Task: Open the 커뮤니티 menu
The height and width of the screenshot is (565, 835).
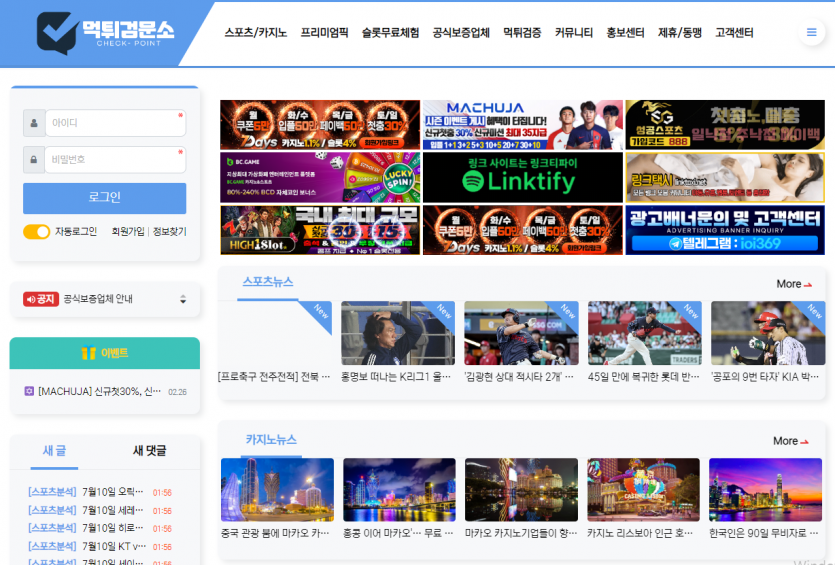Action: [x=574, y=33]
